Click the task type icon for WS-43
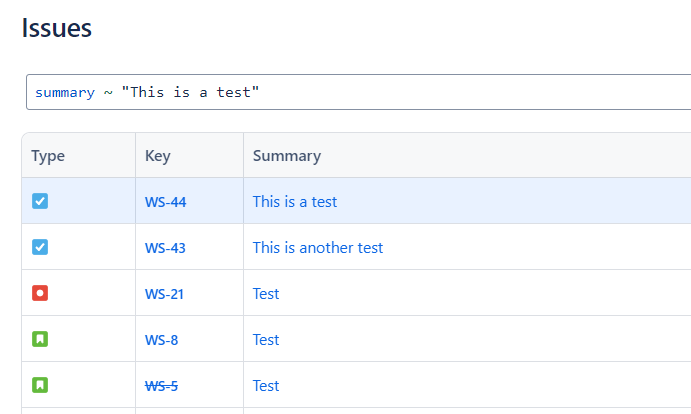The height and width of the screenshot is (414, 691). (40, 247)
